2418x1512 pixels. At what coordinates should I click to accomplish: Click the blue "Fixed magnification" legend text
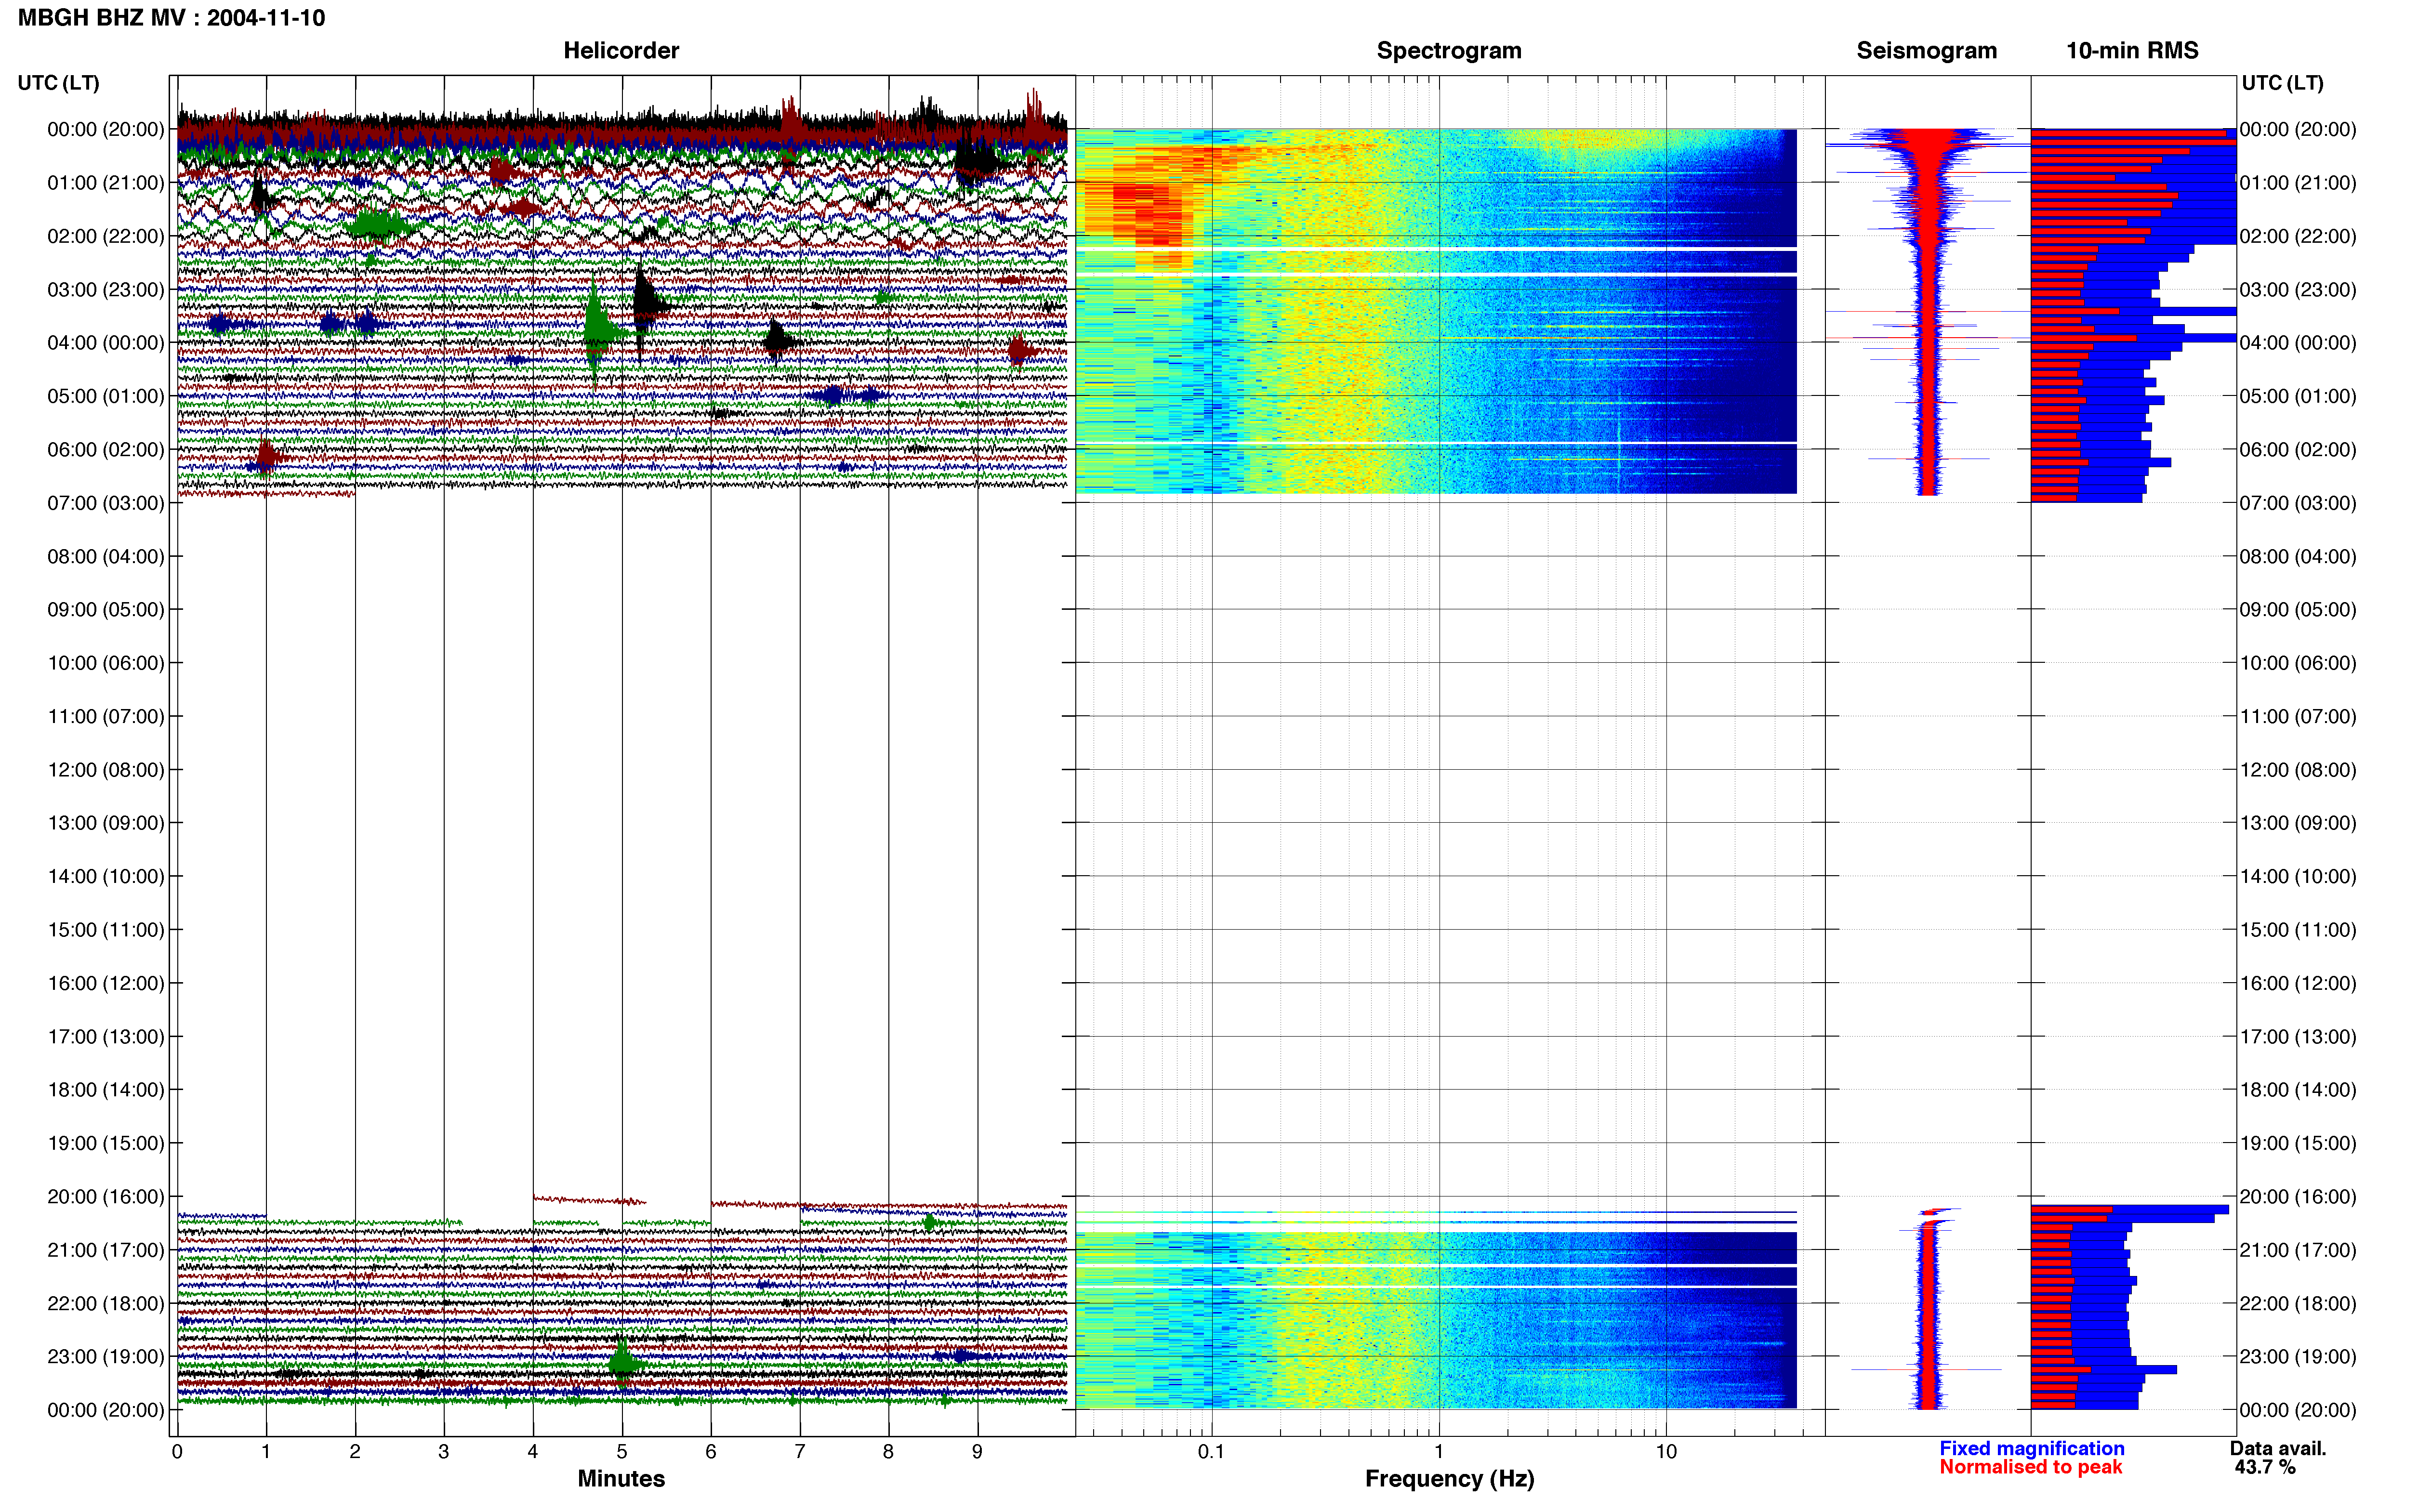[x=2032, y=1449]
